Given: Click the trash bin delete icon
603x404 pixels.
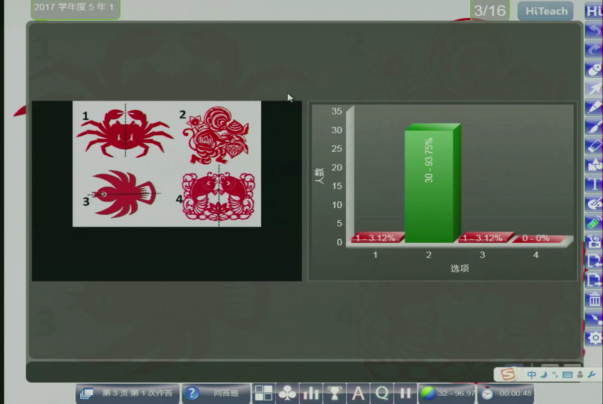Looking at the screenshot, I should [594, 299].
